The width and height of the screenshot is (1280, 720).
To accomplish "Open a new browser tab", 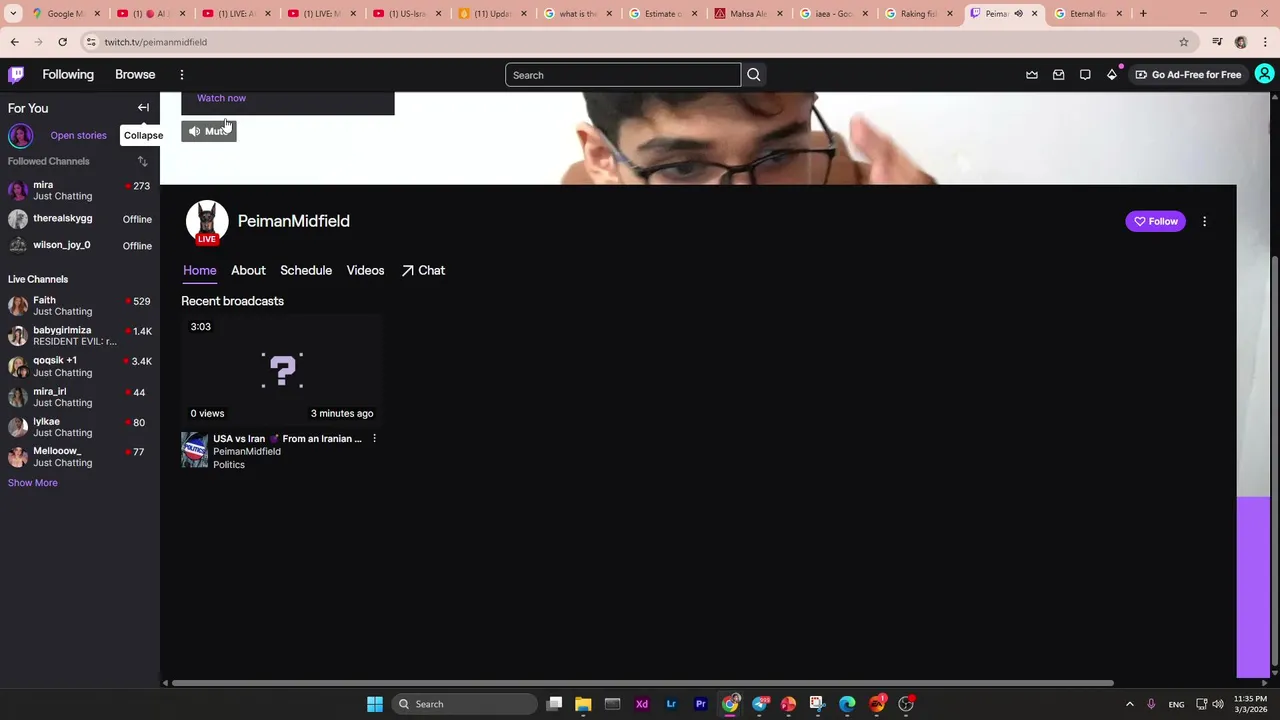I will click(x=1143, y=14).
